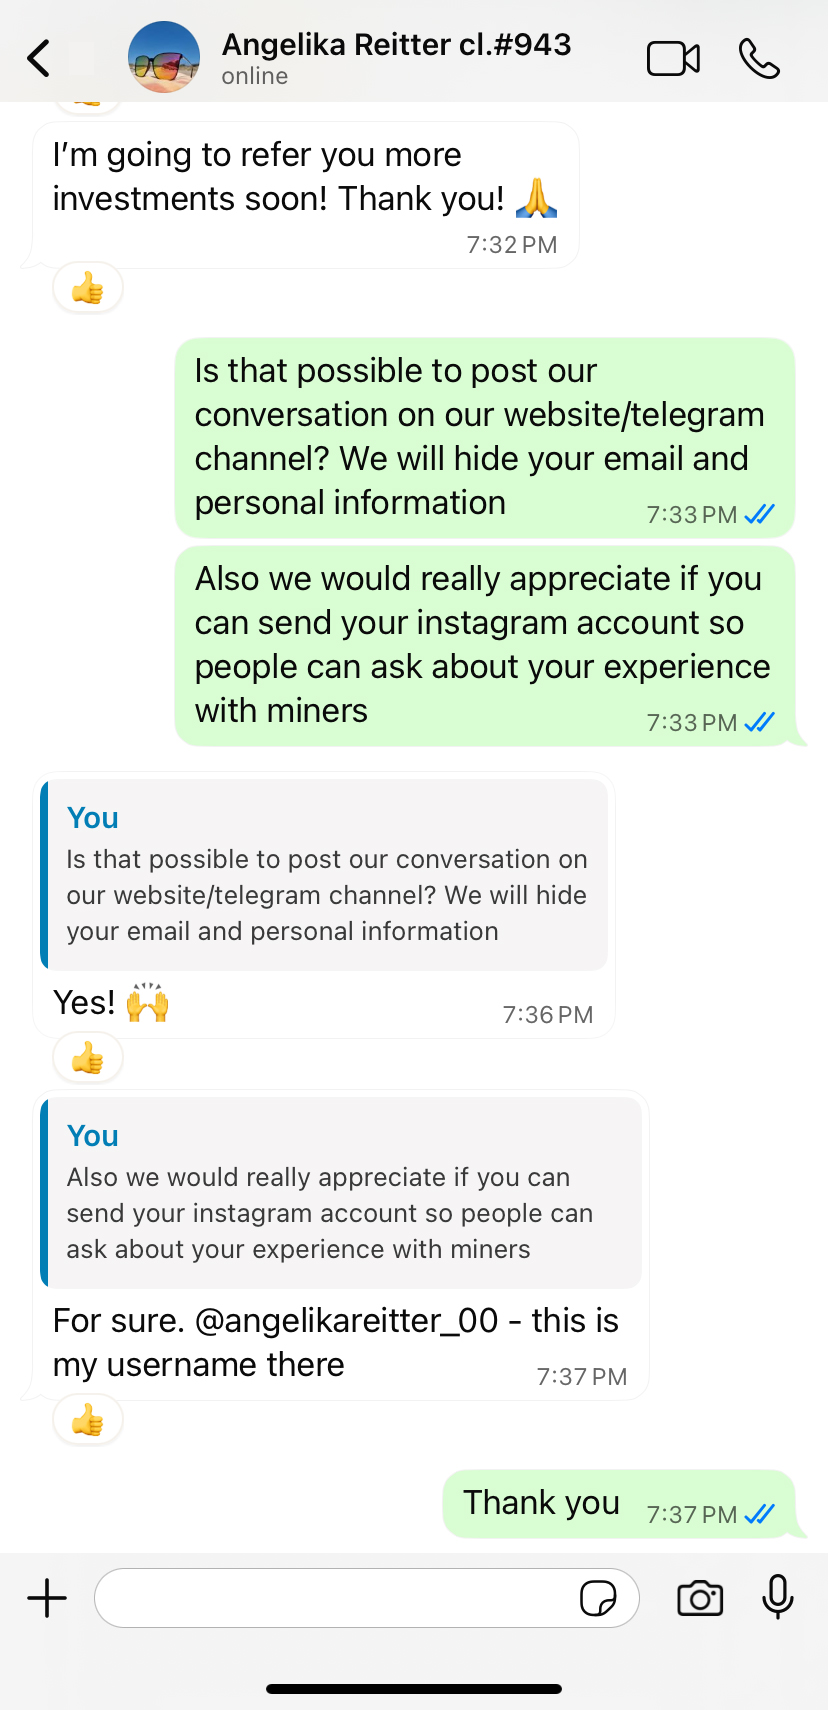
Task: Jump to quoted 'Is that possible to post' message
Action: point(326,876)
